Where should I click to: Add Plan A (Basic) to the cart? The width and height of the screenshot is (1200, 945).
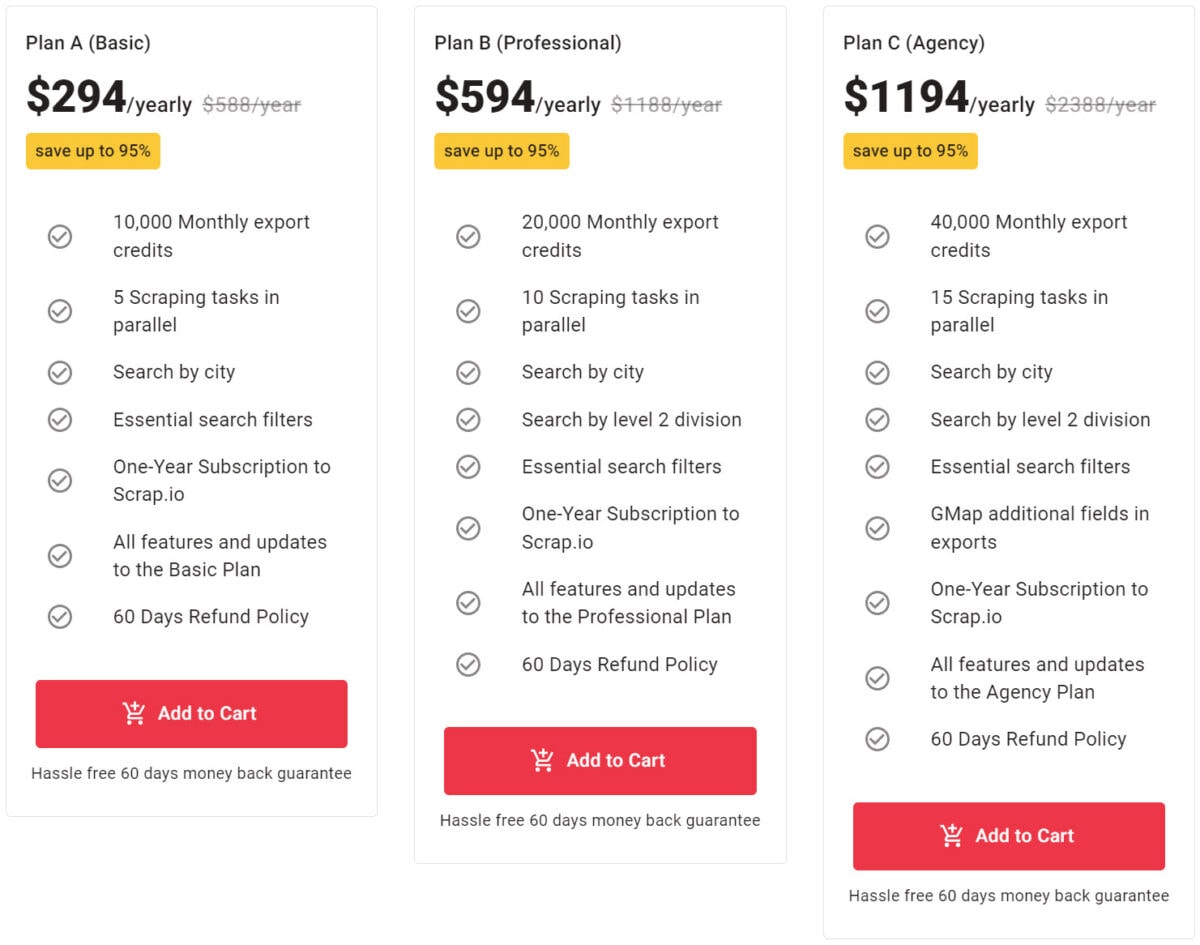(191, 713)
